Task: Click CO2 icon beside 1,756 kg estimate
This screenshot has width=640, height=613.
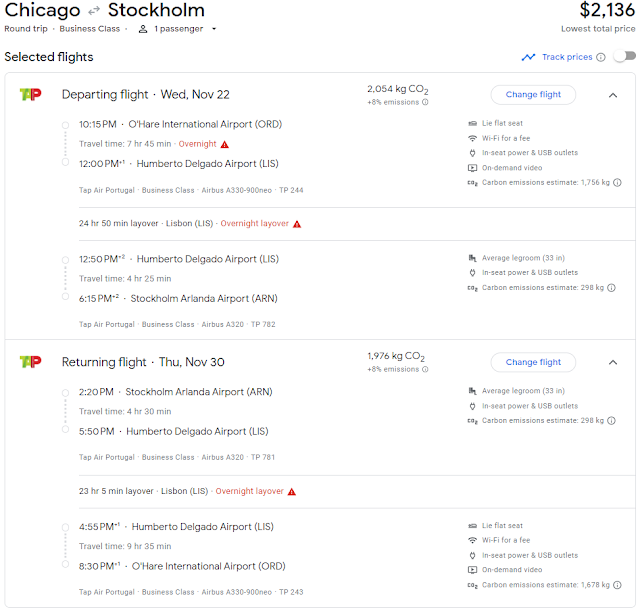Action: [x=472, y=183]
